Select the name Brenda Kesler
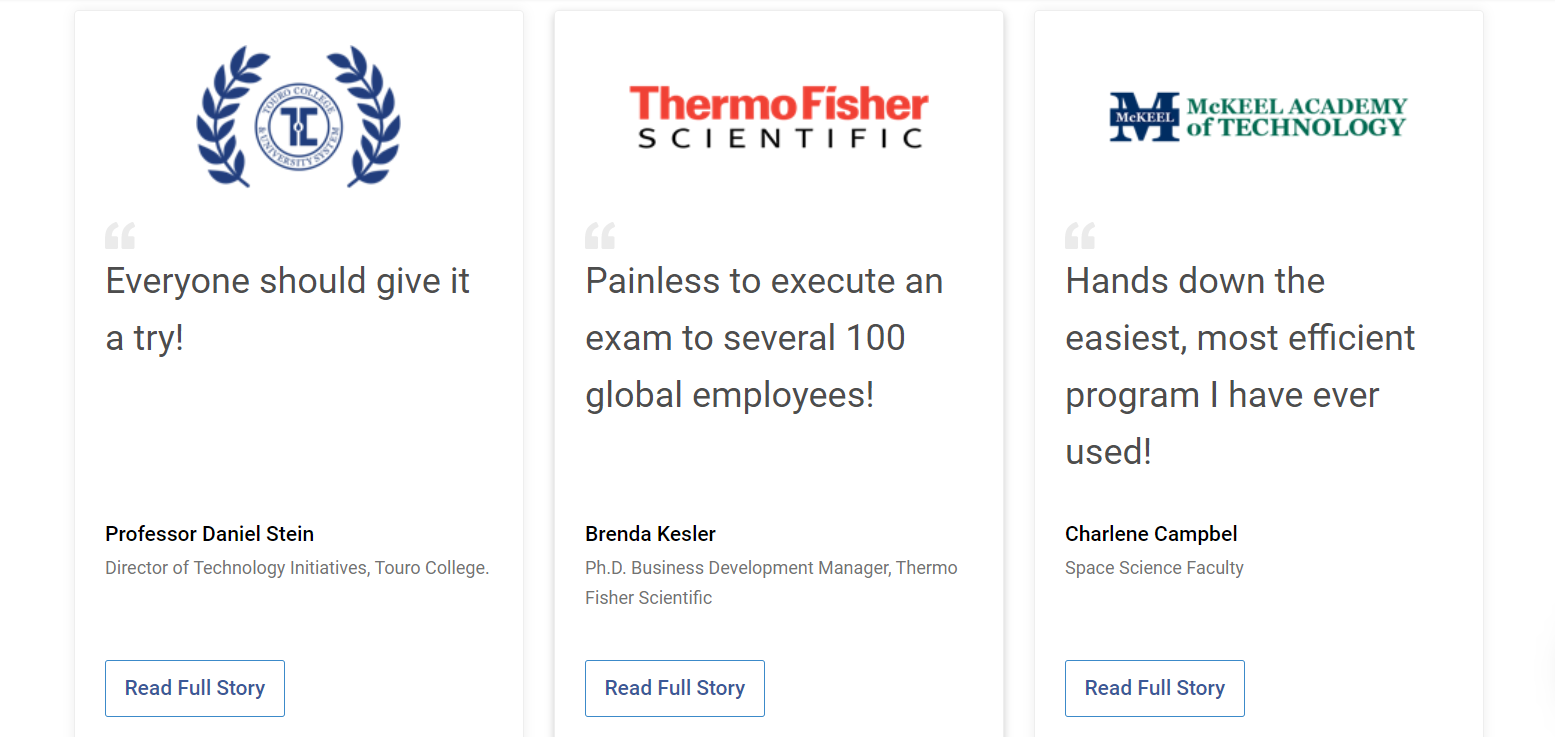 [x=651, y=534]
